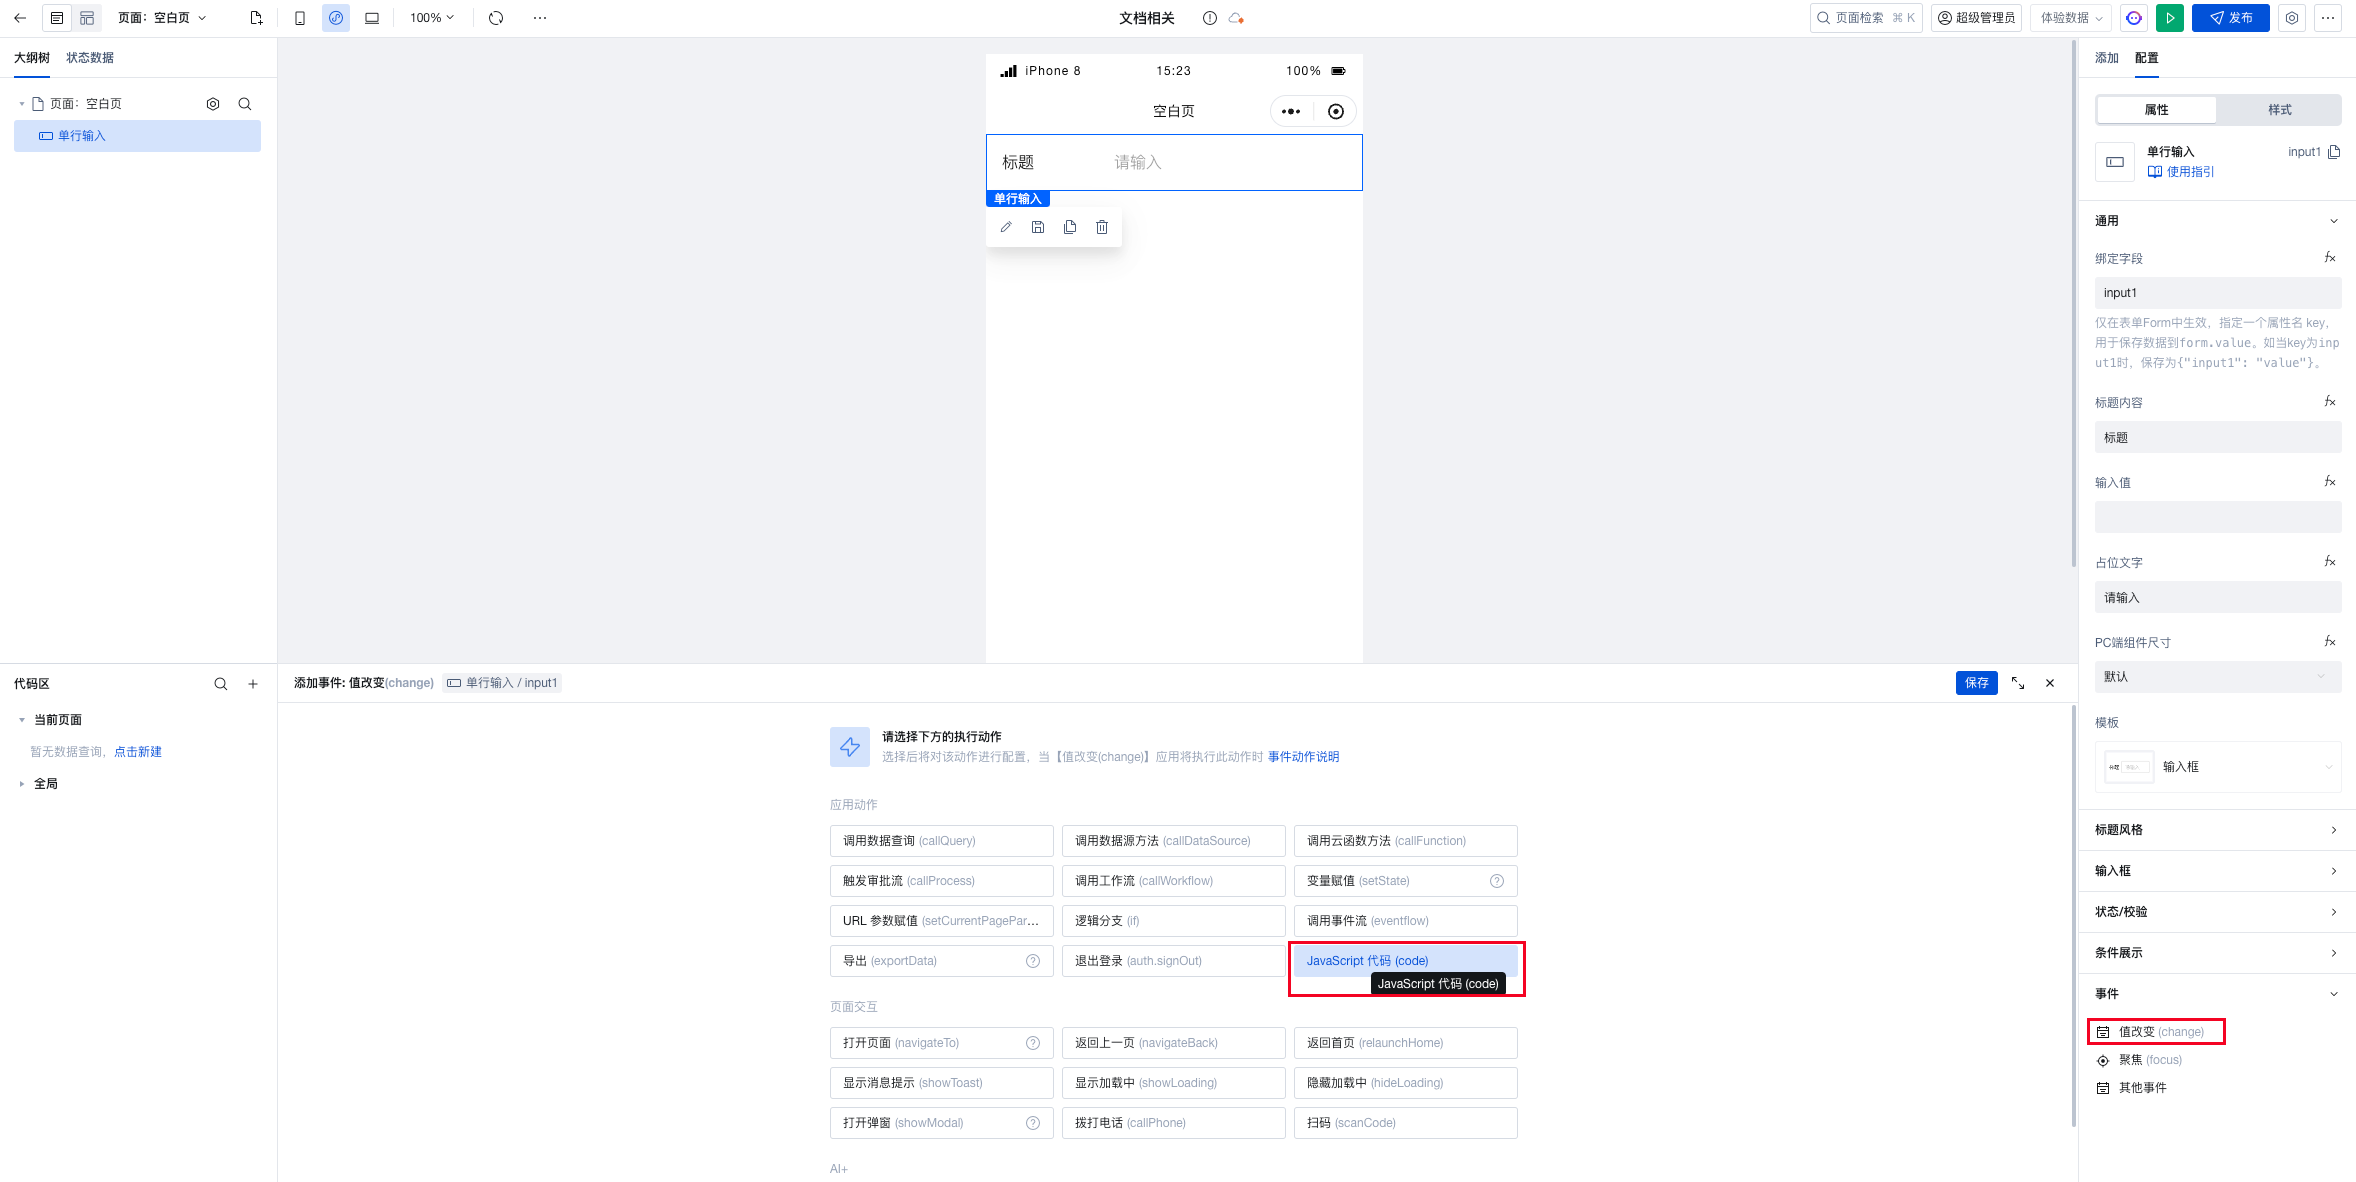Switch to the 状态数据 tab
Viewport: 2356px width, 1182px height.
click(90, 58)
